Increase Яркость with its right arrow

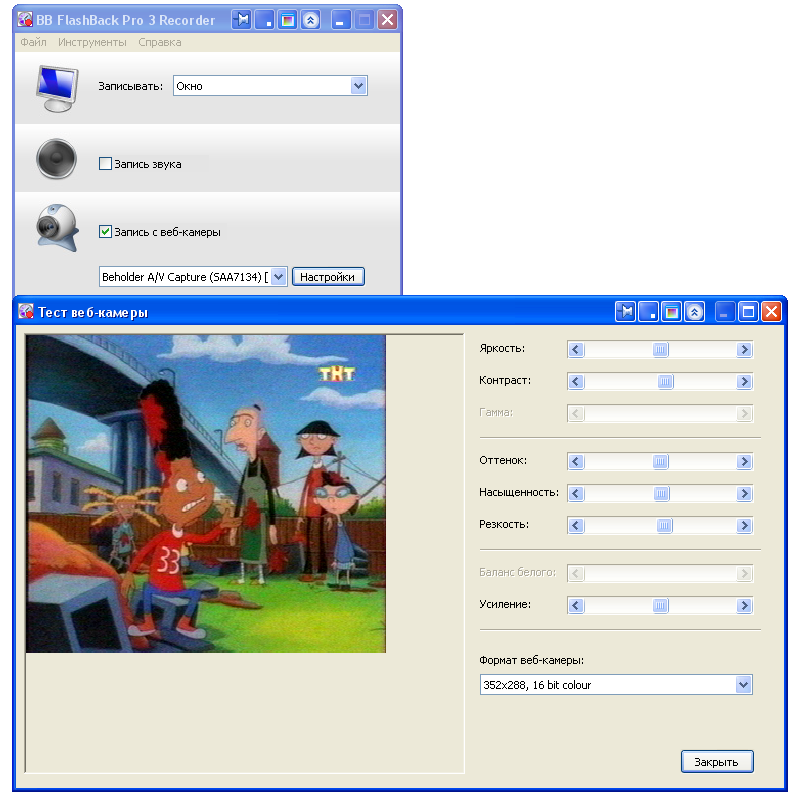coord(744,349)
